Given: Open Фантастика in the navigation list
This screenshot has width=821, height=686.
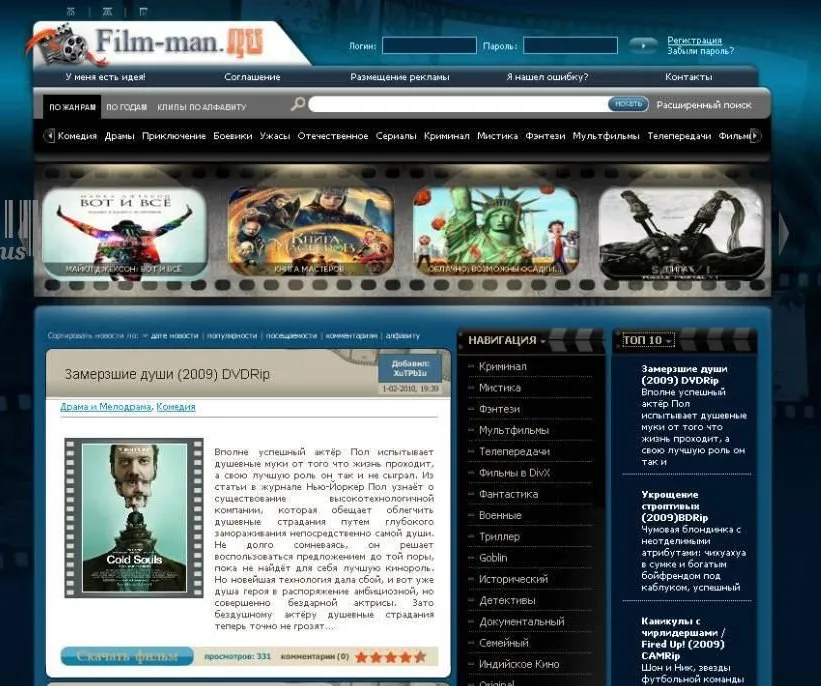Looking at the screenshot, I should tap(508, 494).
